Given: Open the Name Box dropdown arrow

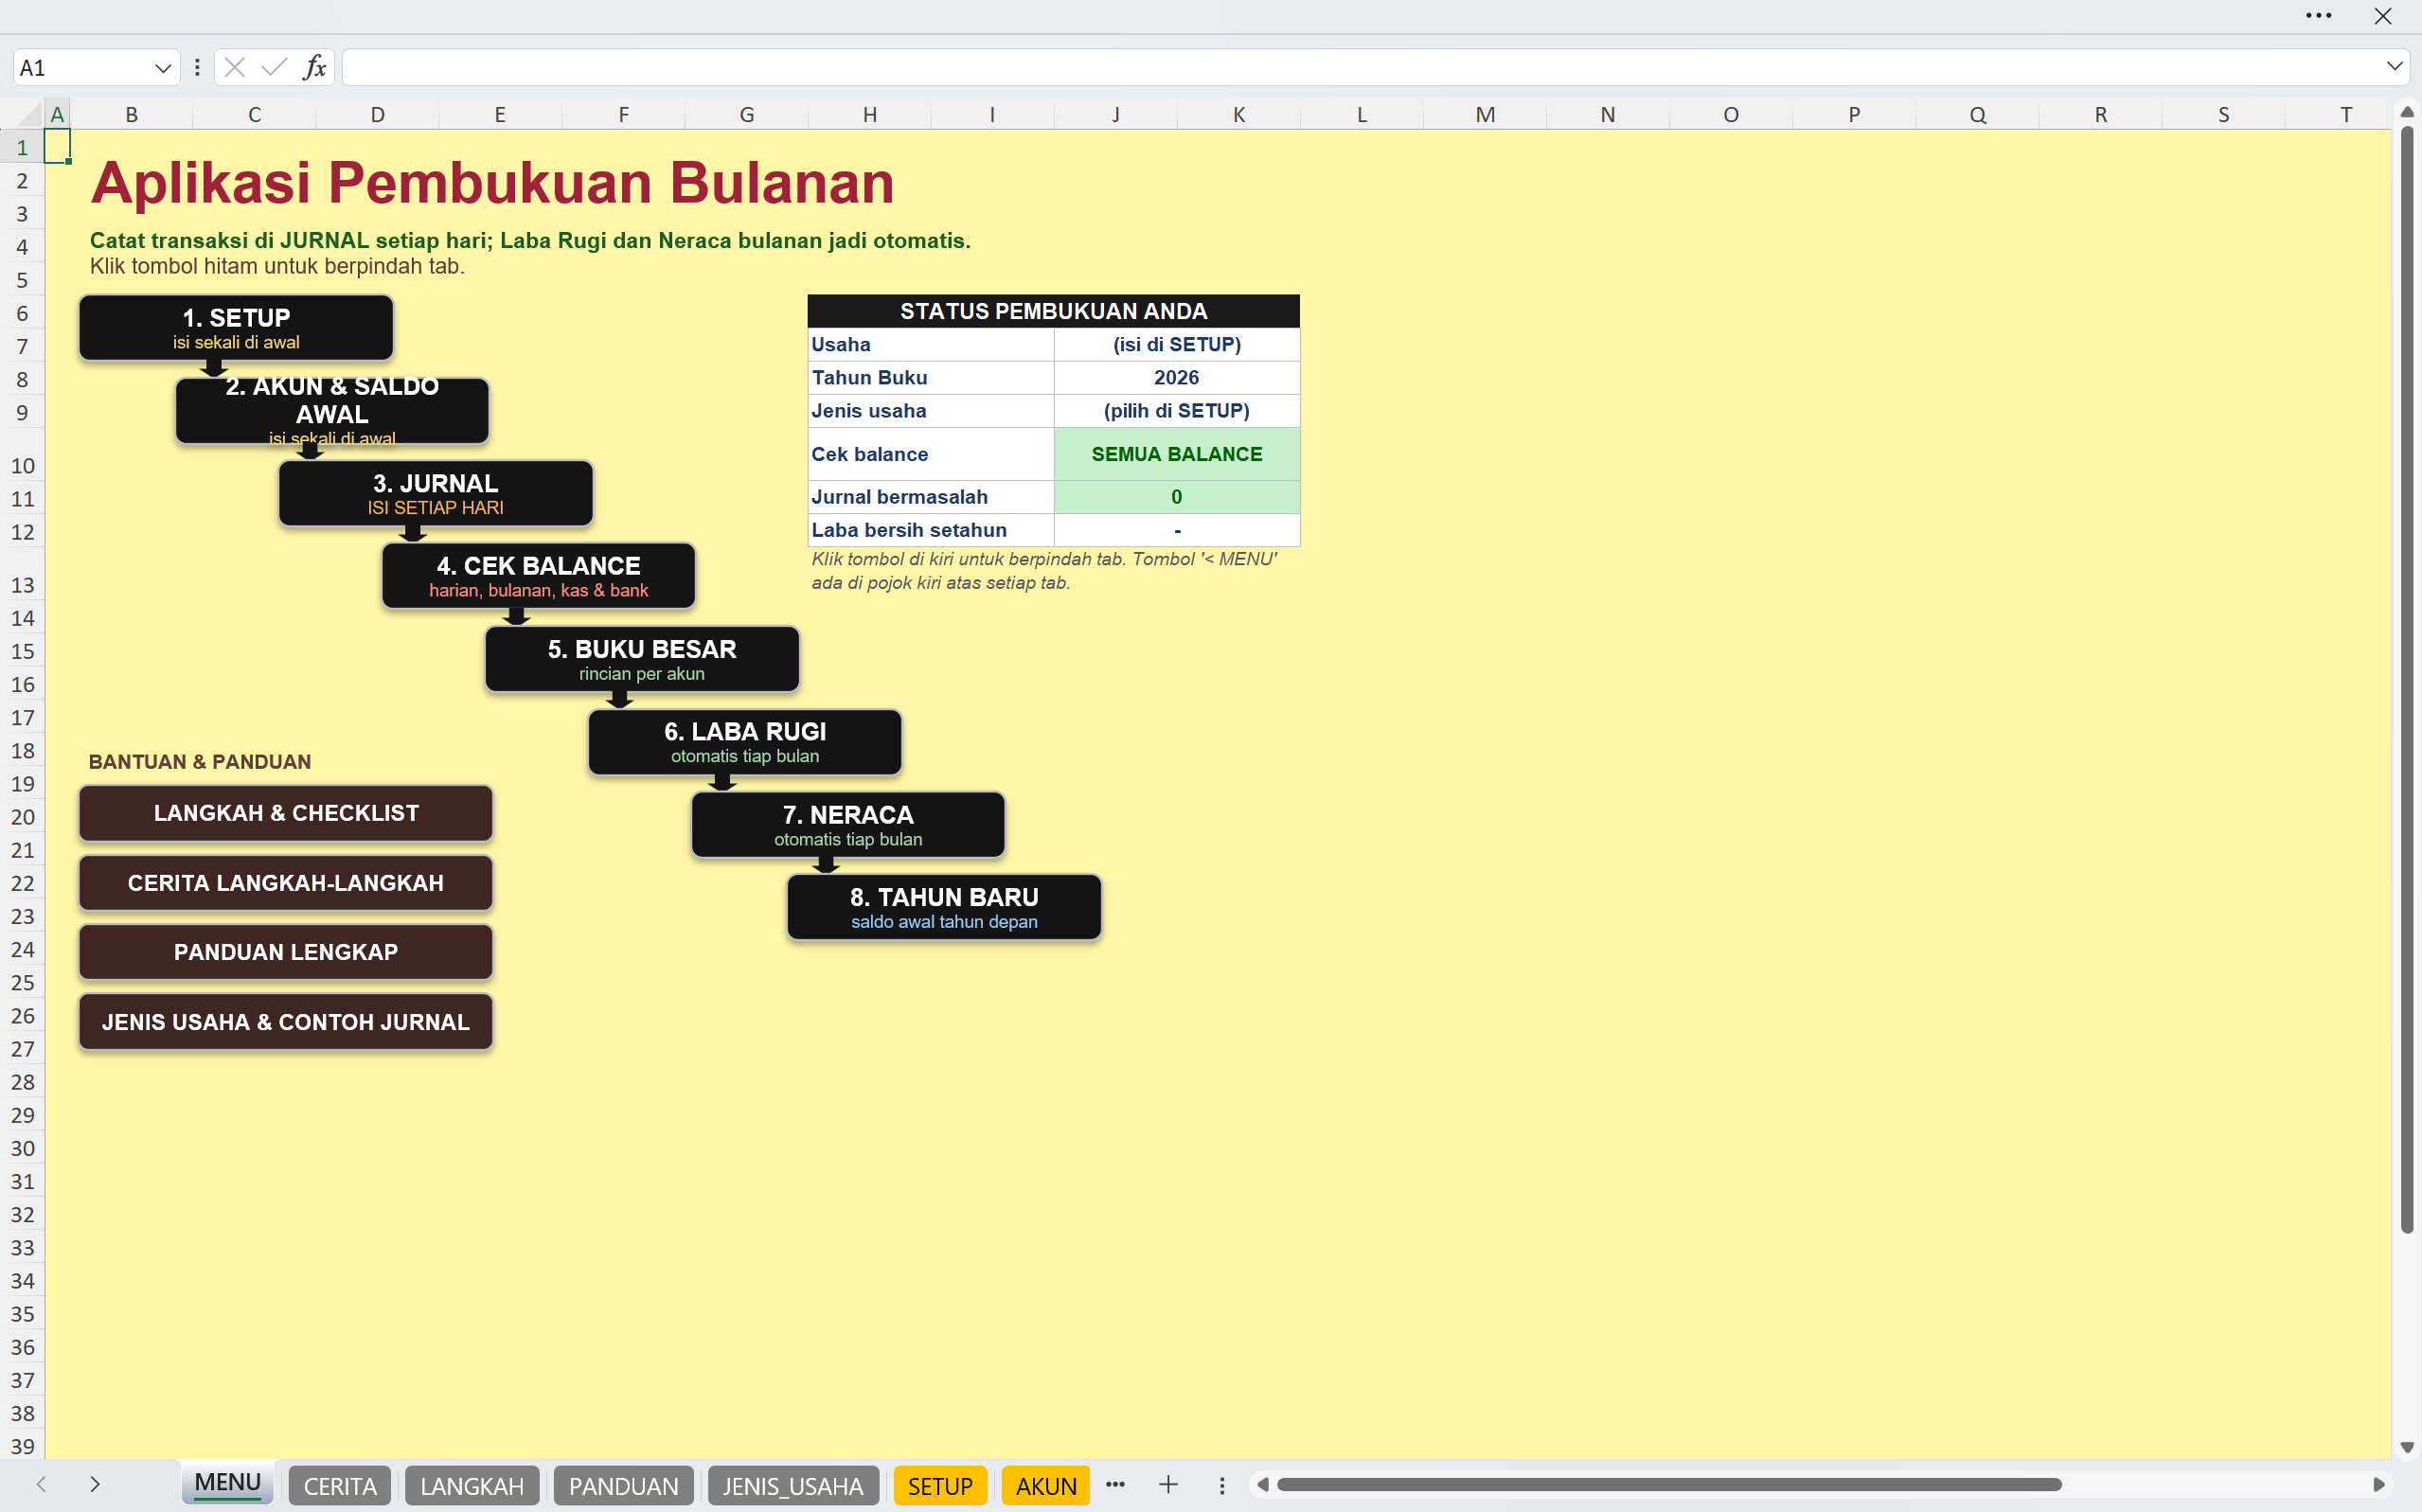Looking at the screenshot, I should [x=163, y=68].
